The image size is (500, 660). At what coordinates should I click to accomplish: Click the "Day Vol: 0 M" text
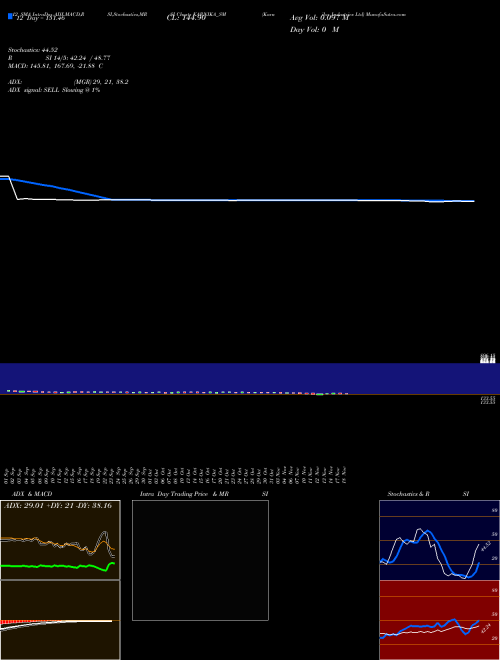314,29
